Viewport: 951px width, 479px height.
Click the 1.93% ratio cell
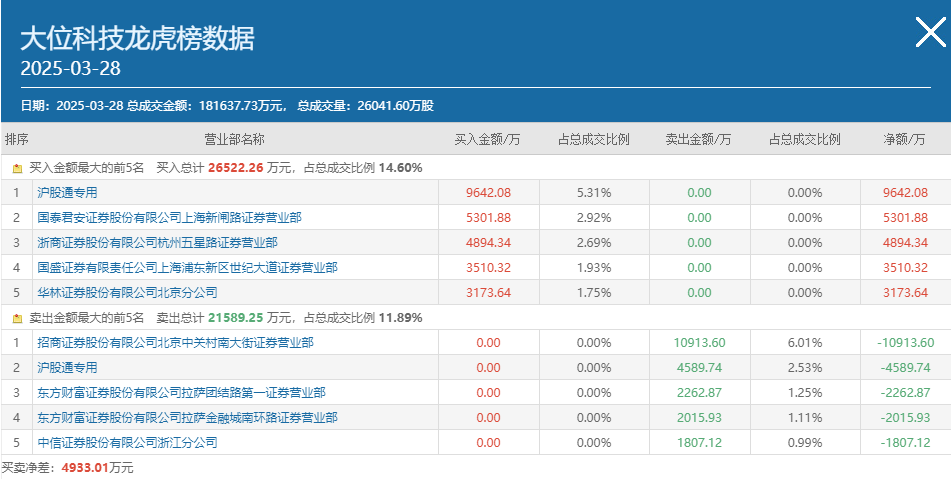point(594,267)
